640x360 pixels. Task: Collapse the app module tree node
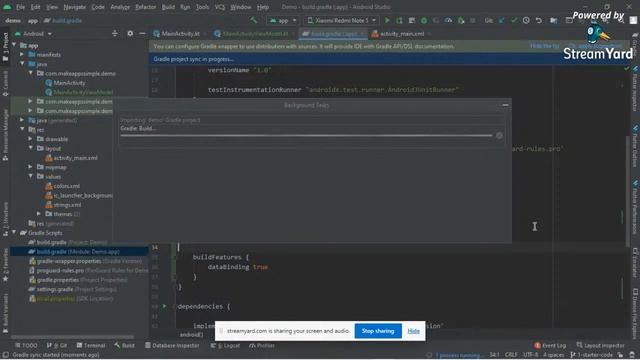[14, 45]
